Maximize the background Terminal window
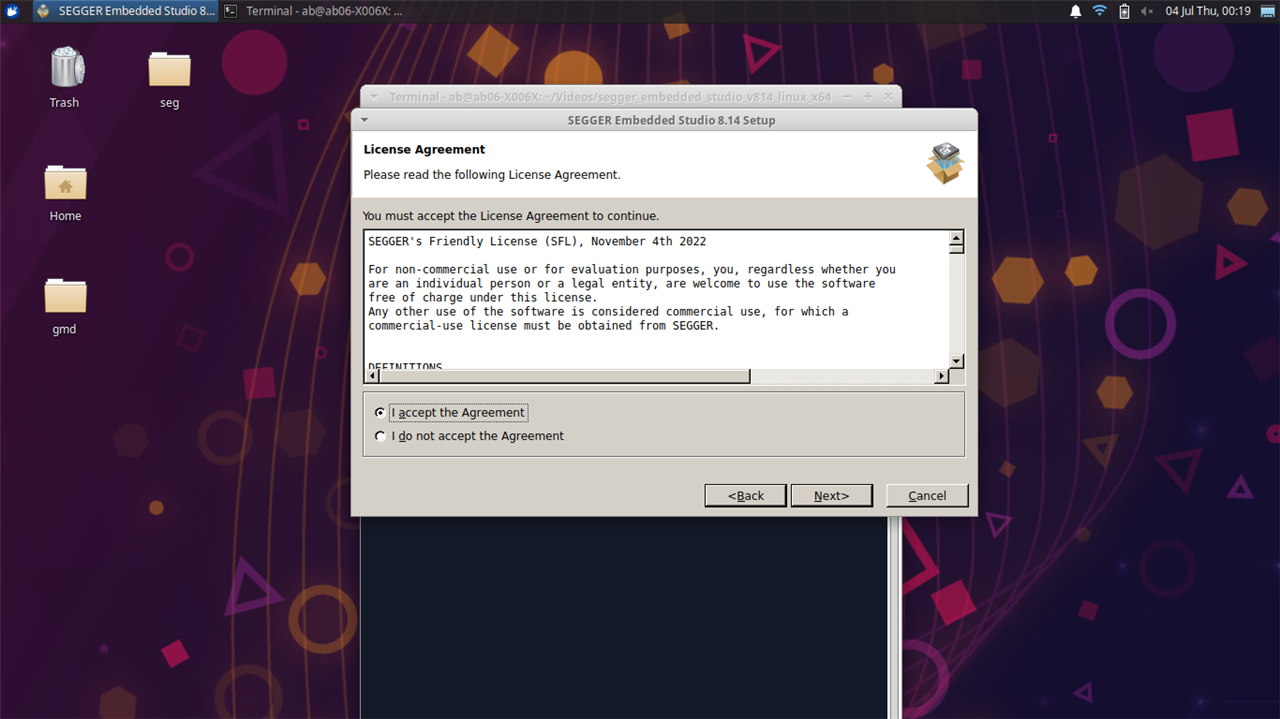The image size is (1280, 719). [867, 97]
